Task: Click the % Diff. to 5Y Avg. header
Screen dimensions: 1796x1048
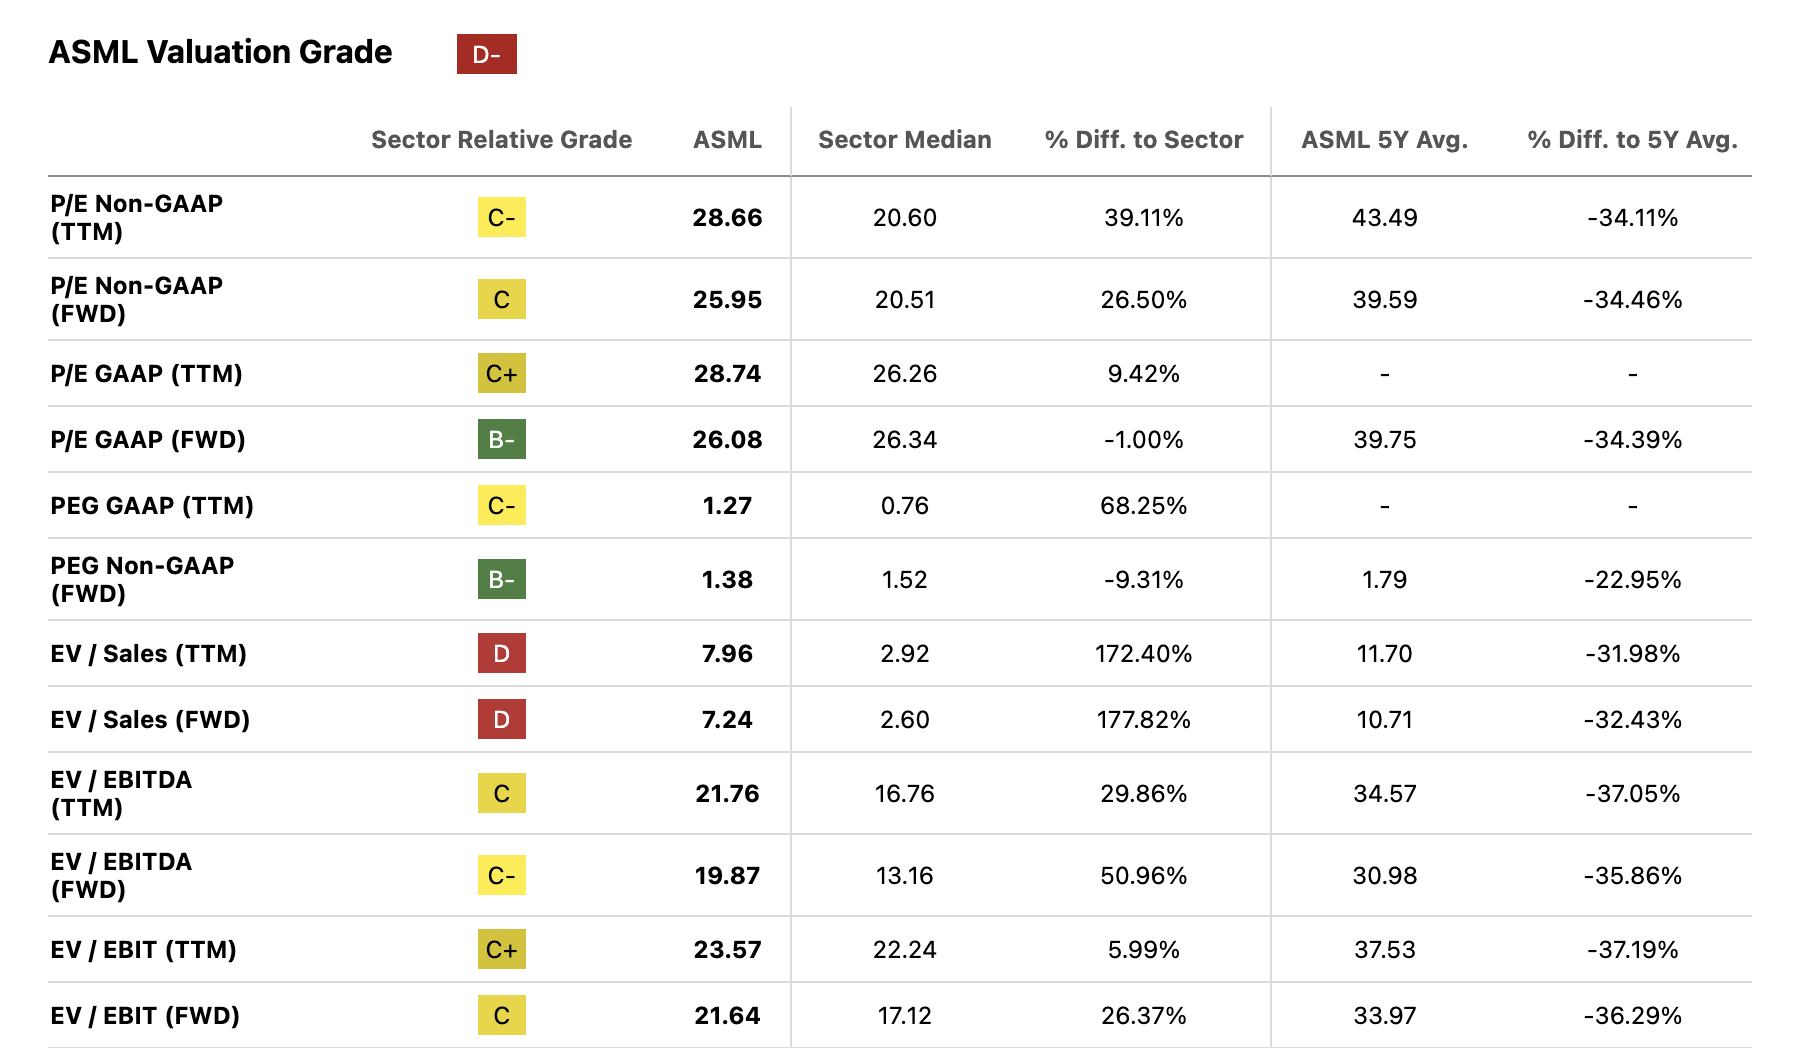Action: [1632, 140]
